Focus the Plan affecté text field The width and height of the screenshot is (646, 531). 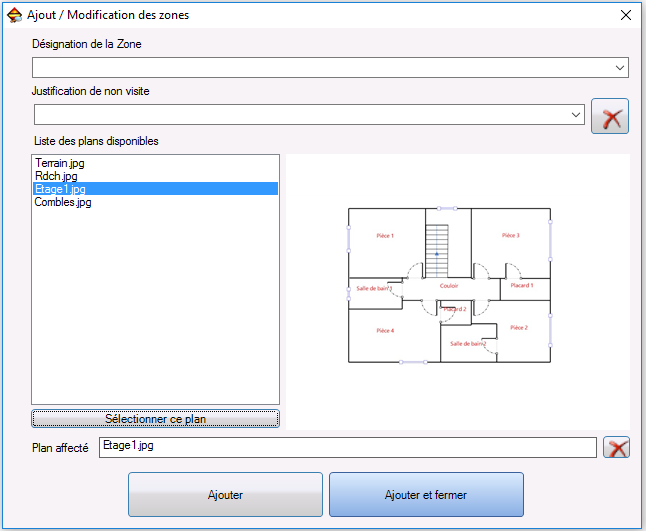(347, 447)
